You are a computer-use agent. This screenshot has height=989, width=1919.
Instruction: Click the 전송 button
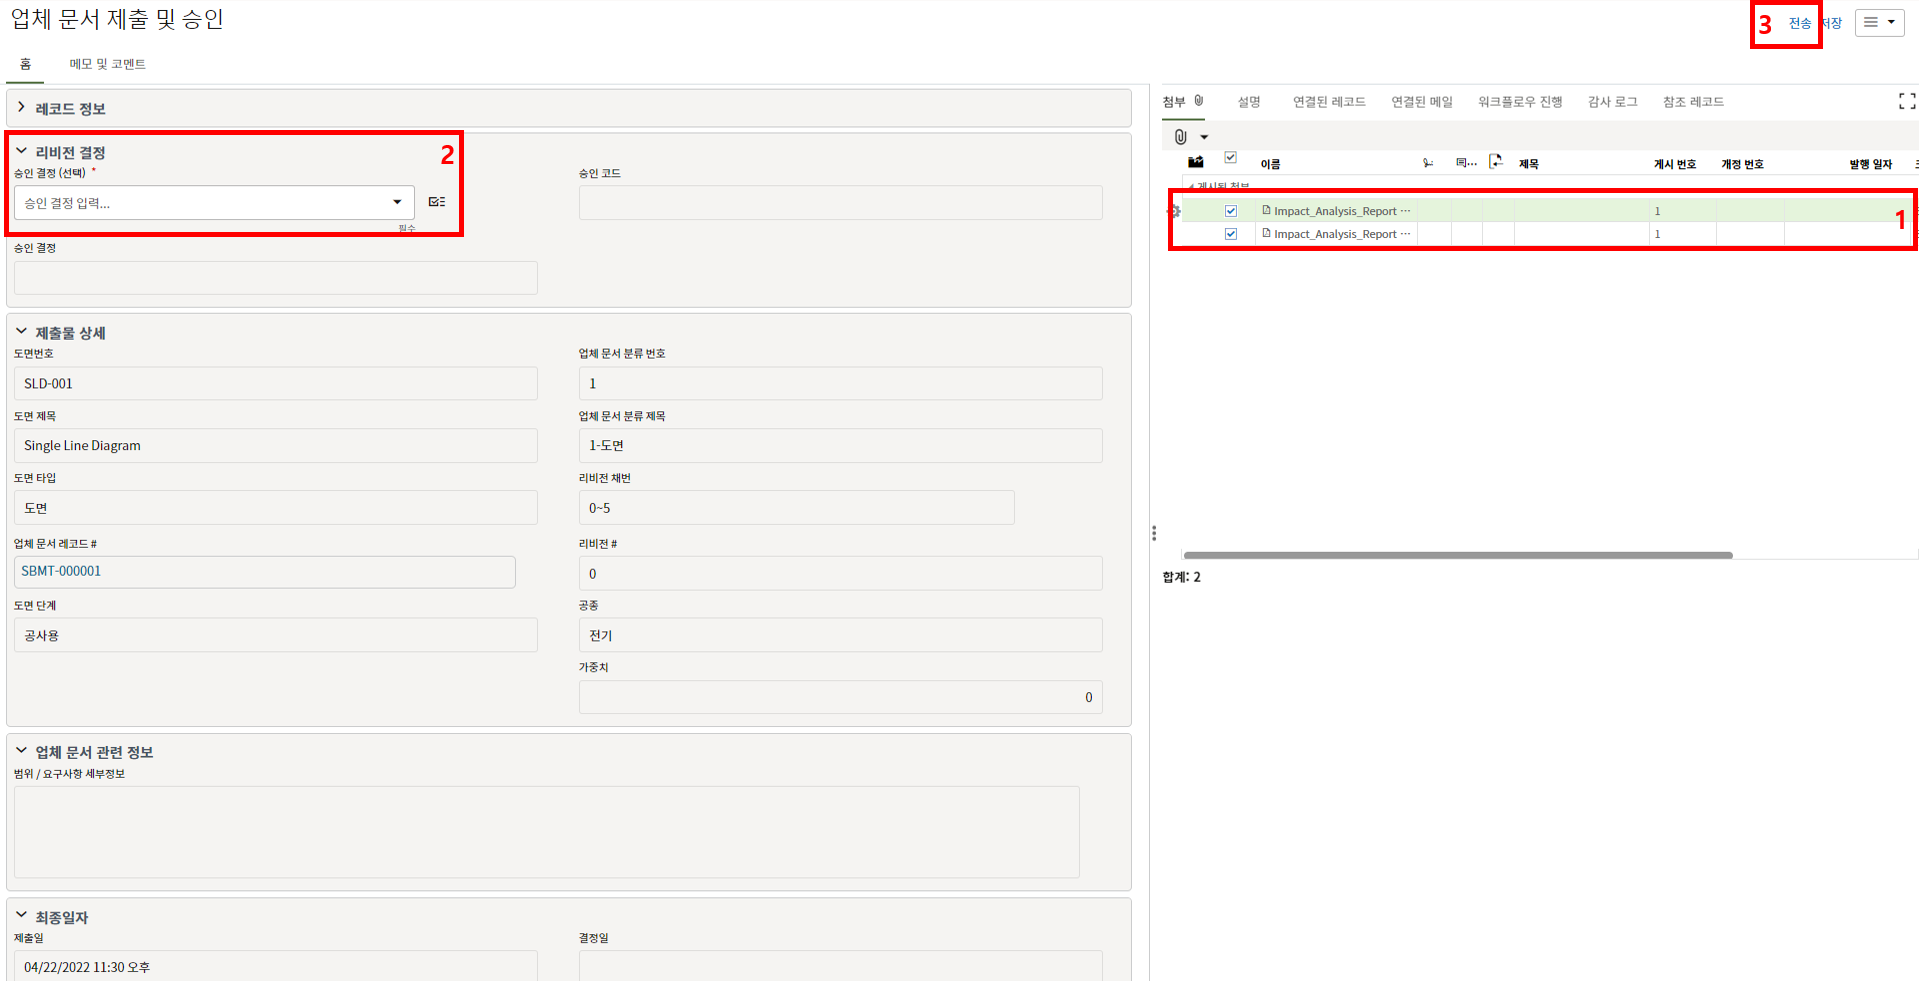1799,24
